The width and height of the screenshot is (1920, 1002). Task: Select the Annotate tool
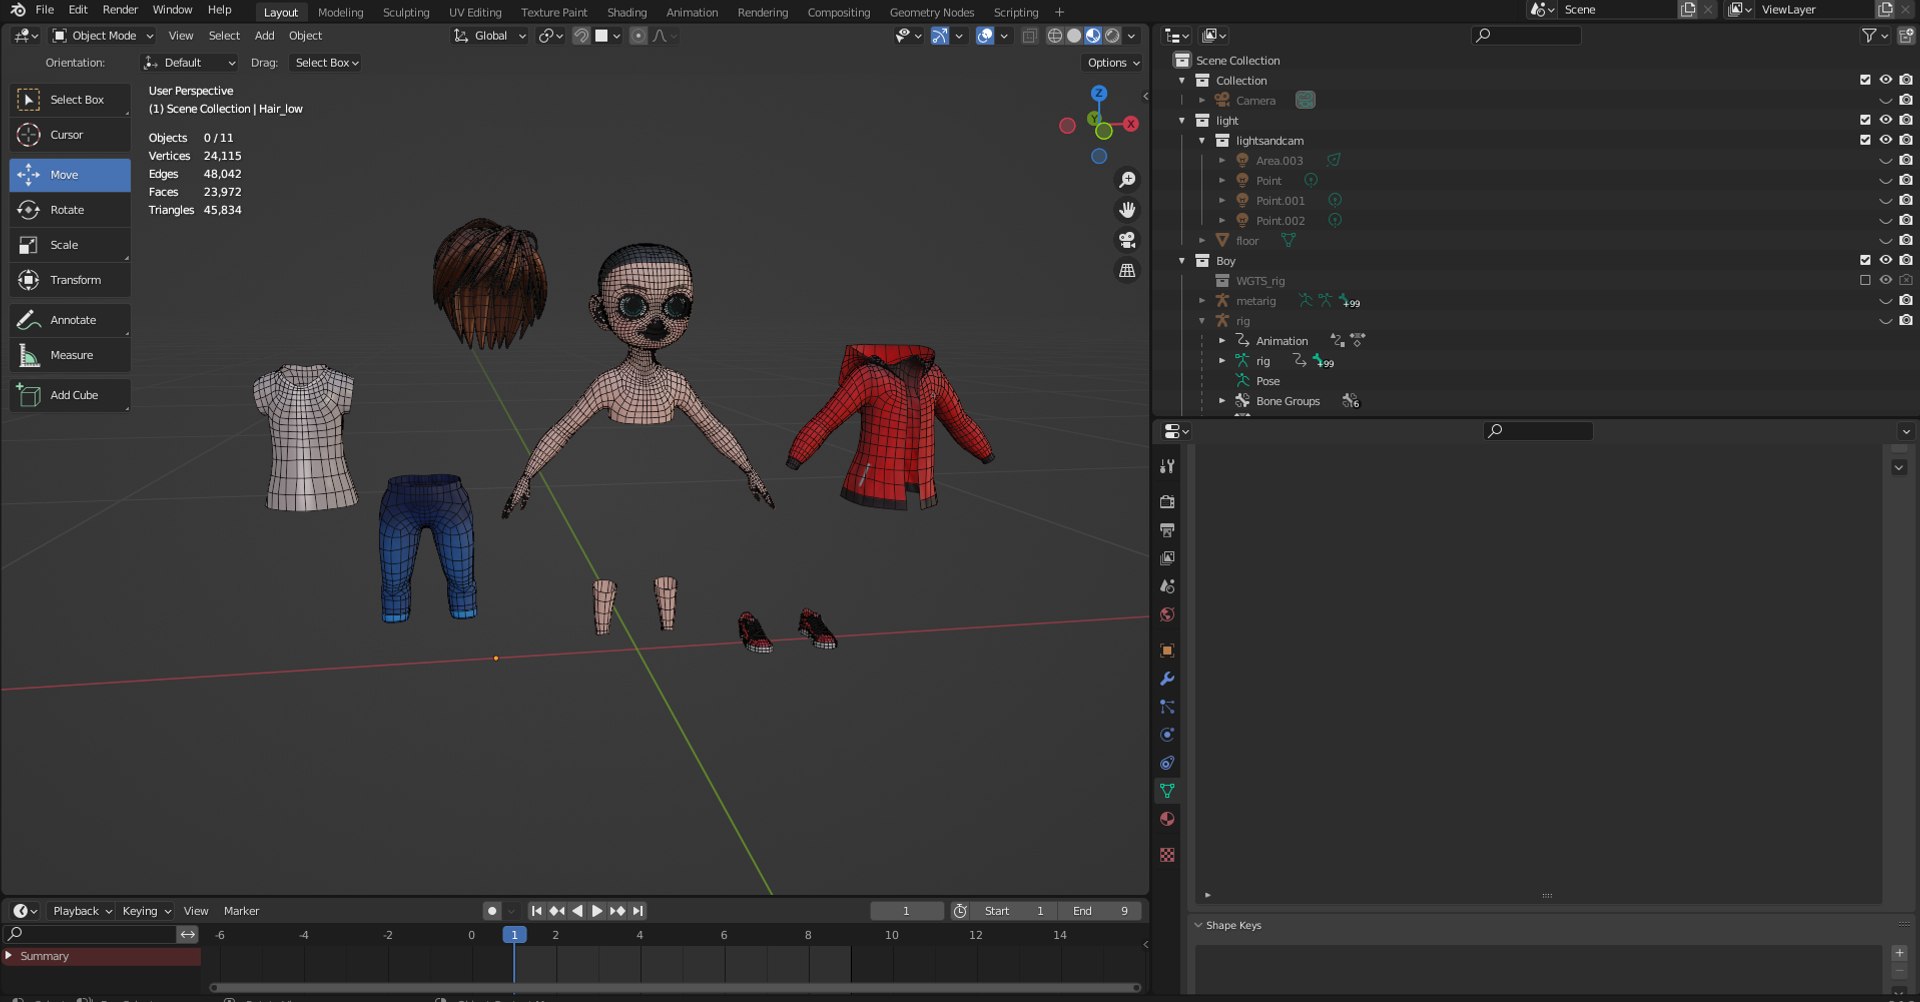coord(70,320)
